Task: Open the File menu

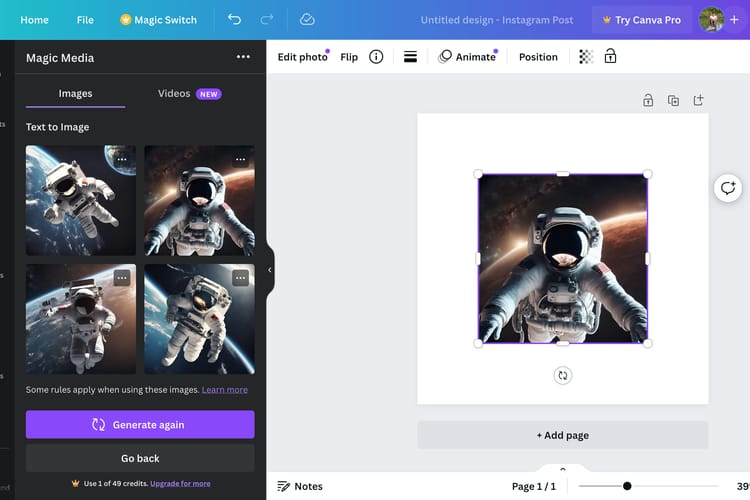Action: click(85, 20)
